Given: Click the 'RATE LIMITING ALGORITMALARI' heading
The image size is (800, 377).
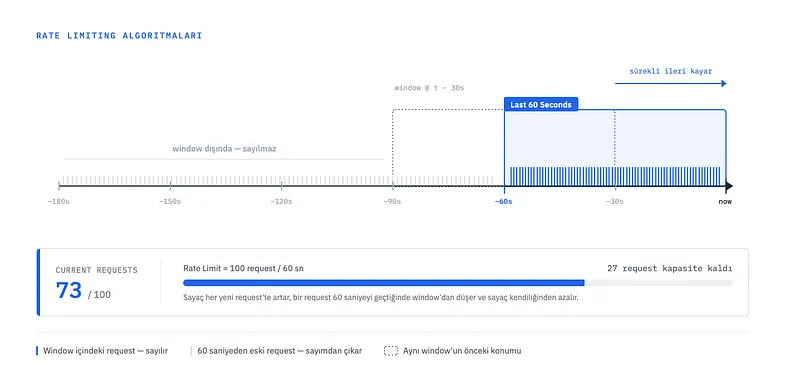Looking at the screenshot, I should pyautogui.click(x=119, y=36).
